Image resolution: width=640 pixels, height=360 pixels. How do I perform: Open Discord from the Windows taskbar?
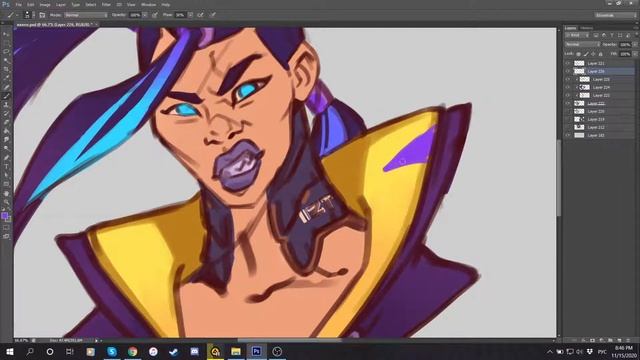(x=195, y=351)
